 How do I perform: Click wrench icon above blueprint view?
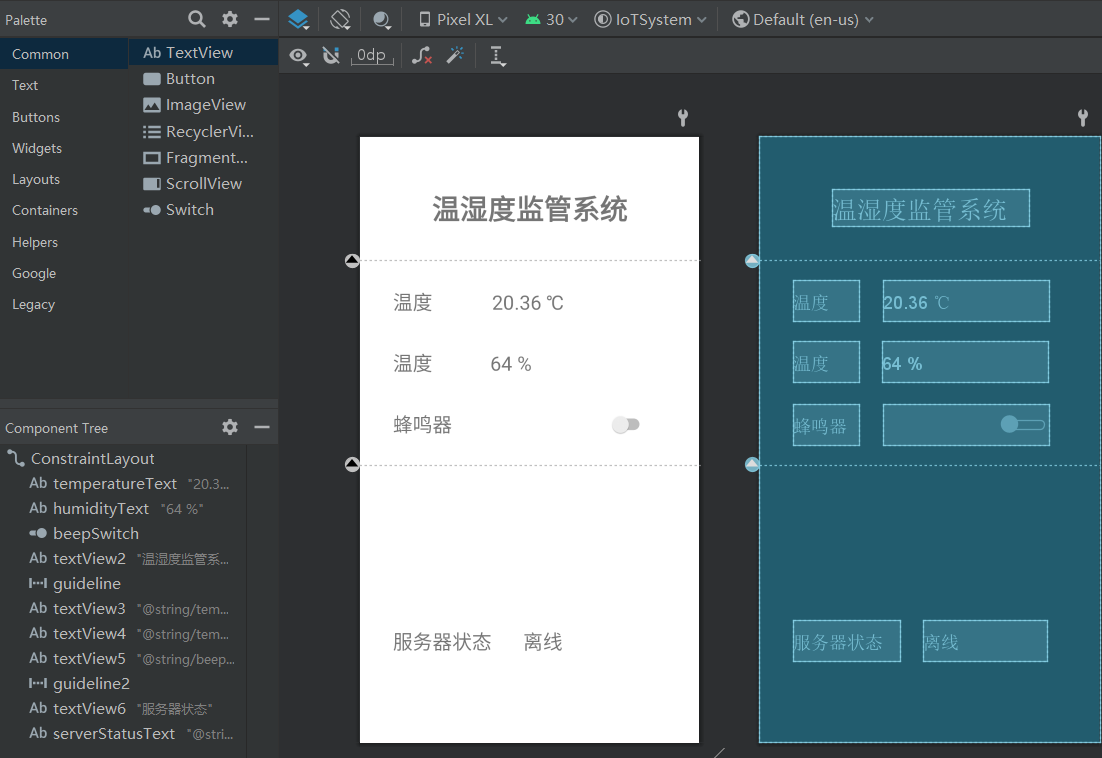click(x=1083, y=117)
